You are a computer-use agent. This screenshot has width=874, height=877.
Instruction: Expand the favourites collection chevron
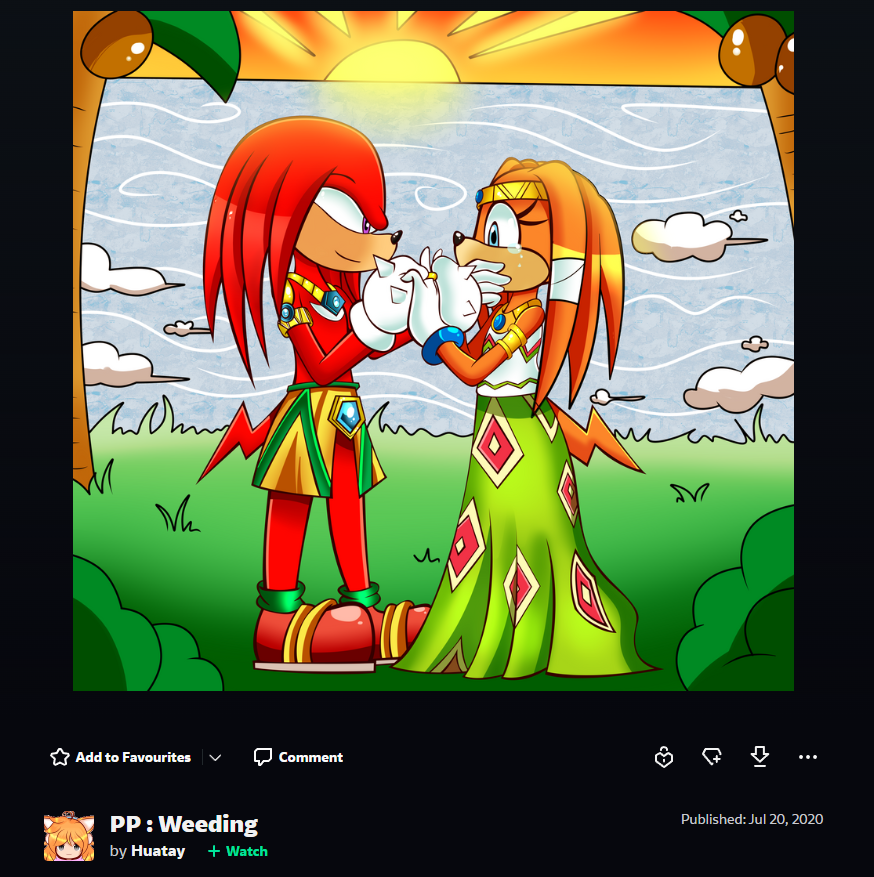215,758
